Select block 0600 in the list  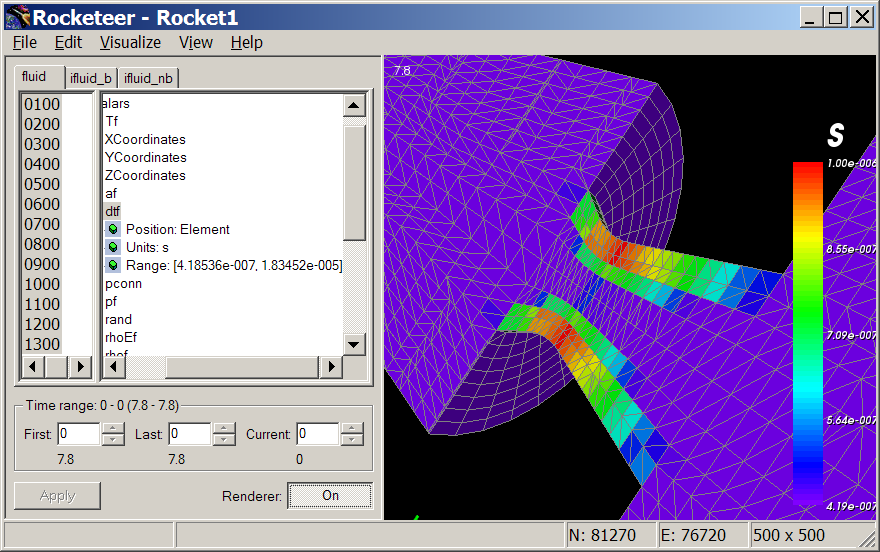click(x=42, y=204)
